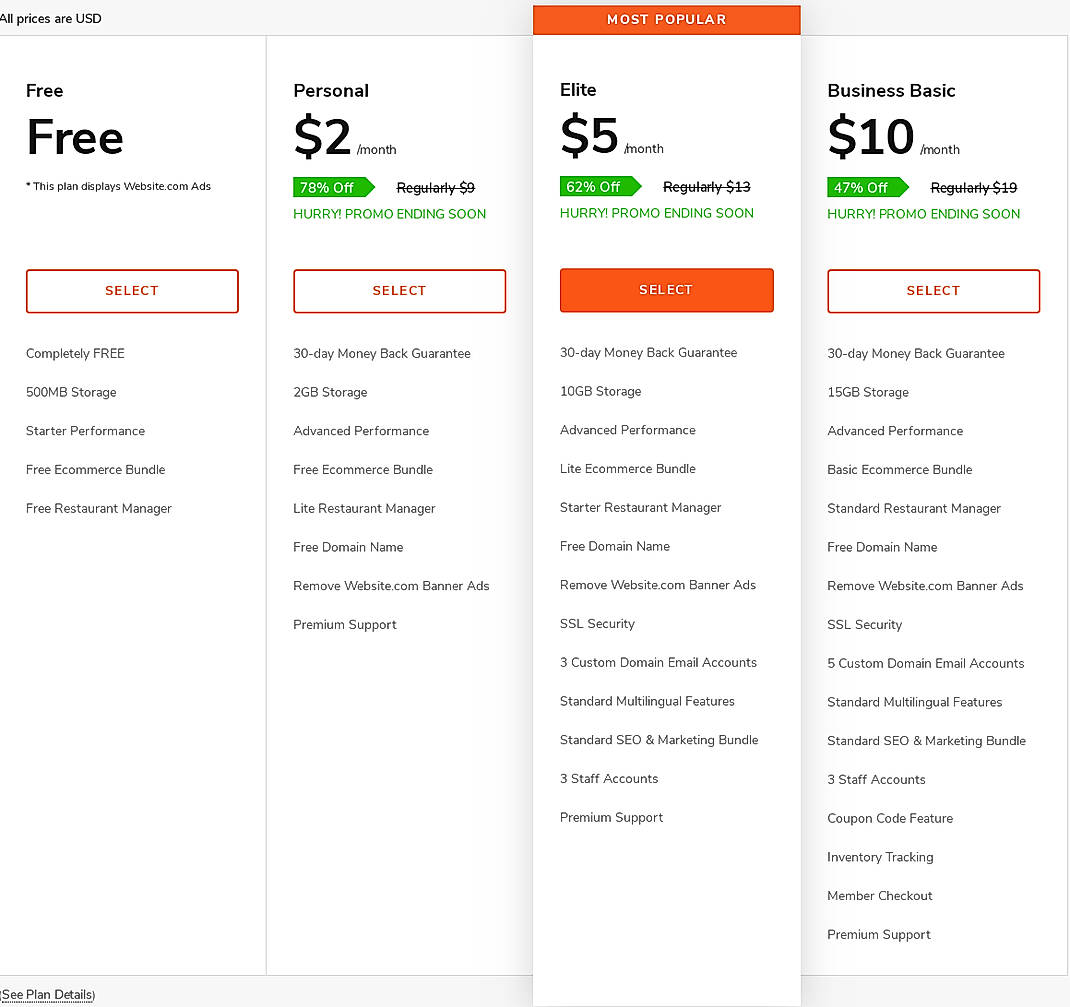1070x1007 pixels.
Task: Click the Business Basic plan heading
Action: (891, 91)
